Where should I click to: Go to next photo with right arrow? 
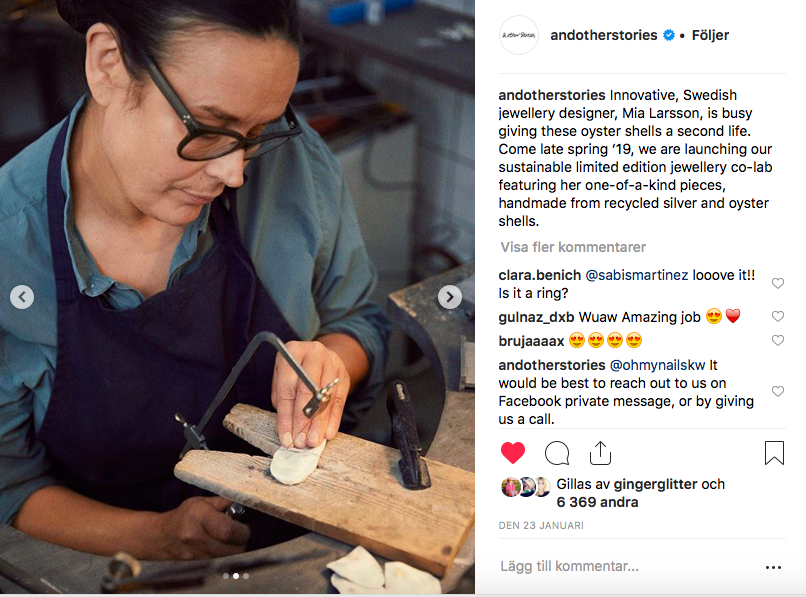(450, 297)
